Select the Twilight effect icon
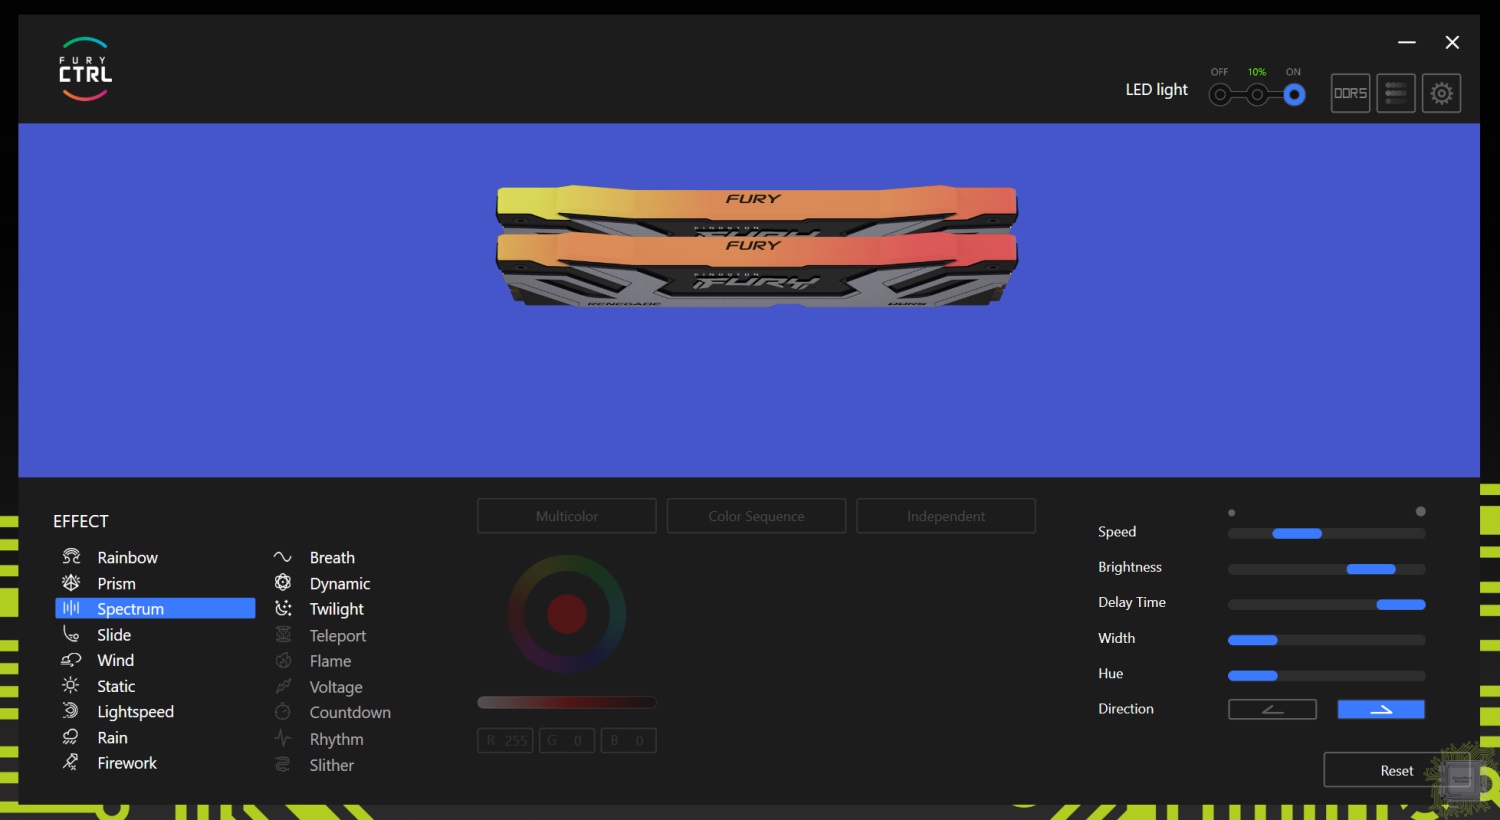 283,609
